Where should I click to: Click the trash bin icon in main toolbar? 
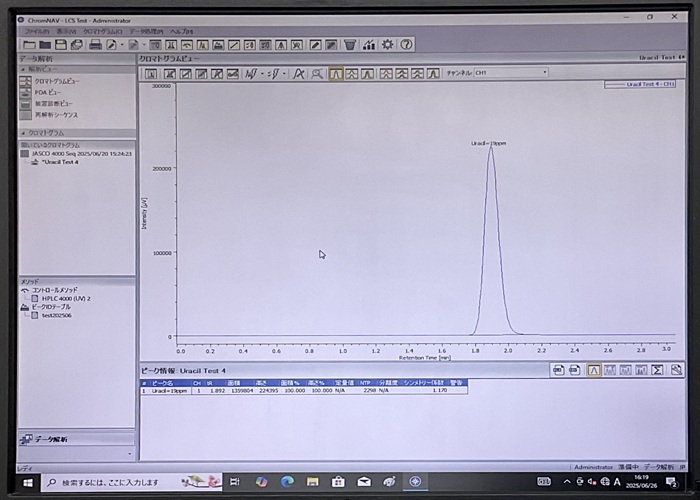click(x=350, y=45)
